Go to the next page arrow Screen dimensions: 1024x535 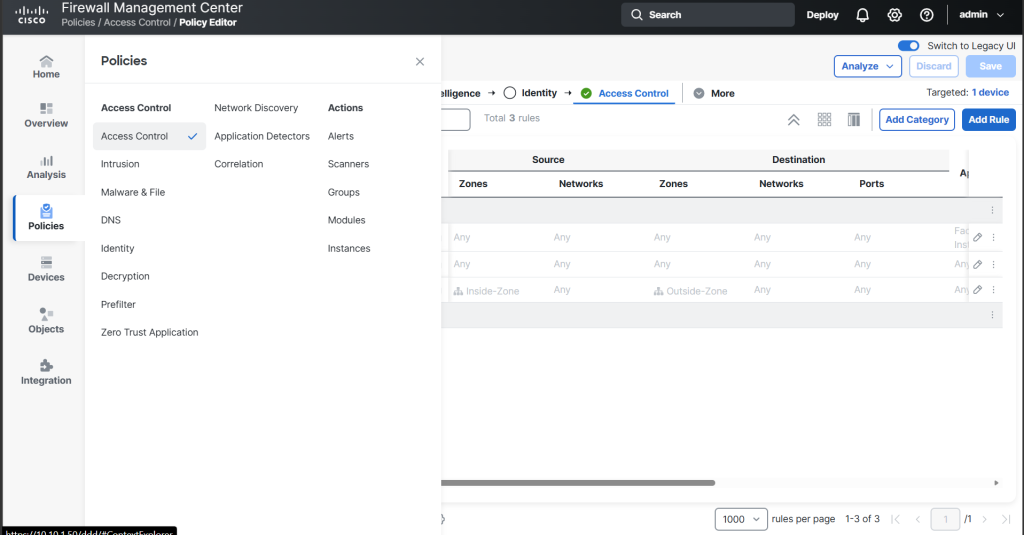tap(984, 519)
